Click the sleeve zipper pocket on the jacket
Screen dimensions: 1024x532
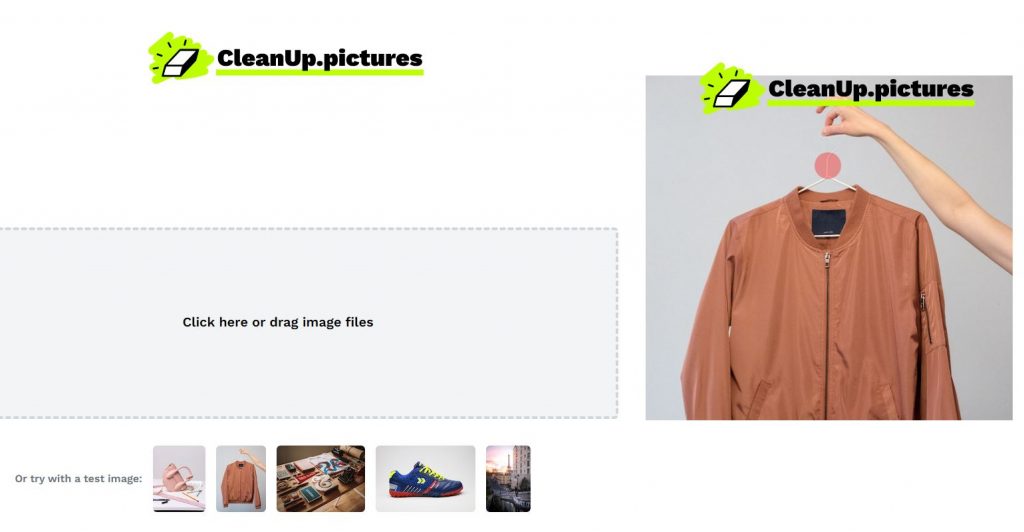(925, 318)
